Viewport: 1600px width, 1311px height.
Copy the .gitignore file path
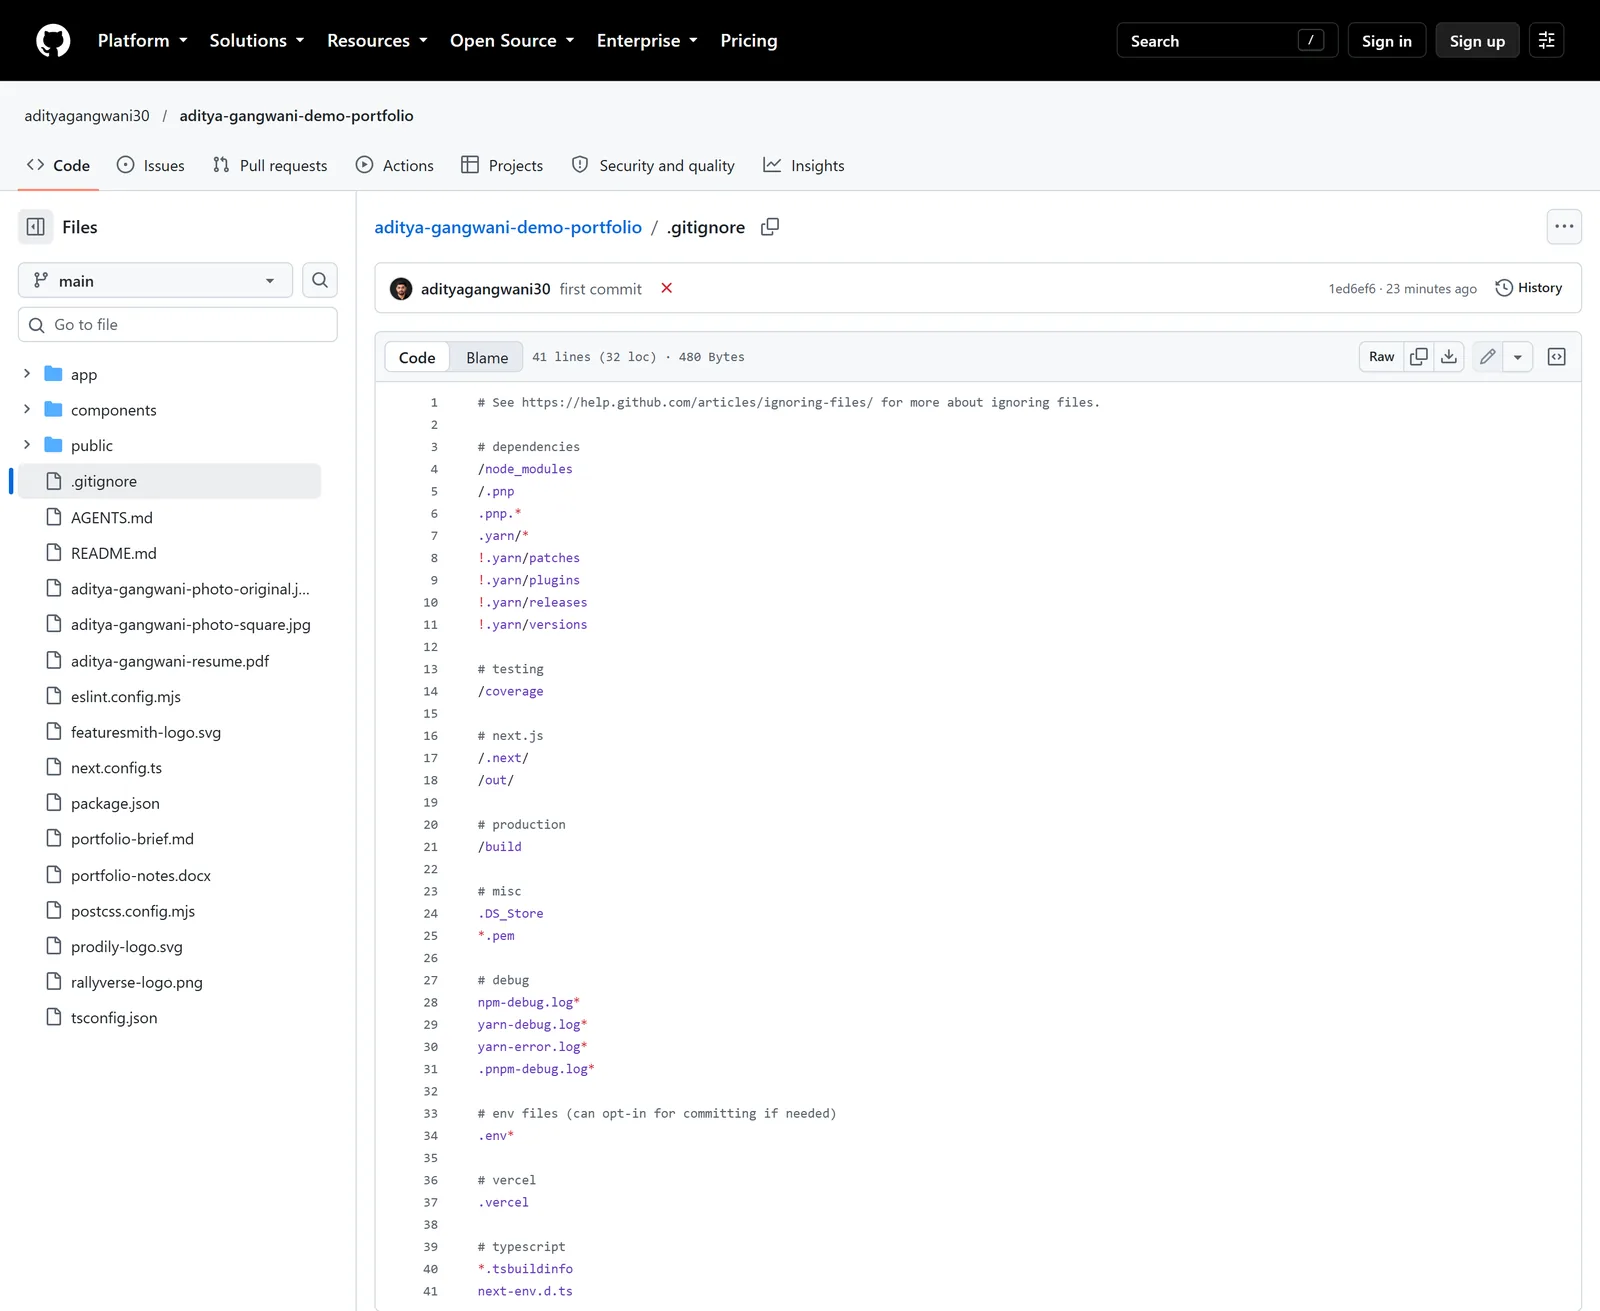point(770,227)
